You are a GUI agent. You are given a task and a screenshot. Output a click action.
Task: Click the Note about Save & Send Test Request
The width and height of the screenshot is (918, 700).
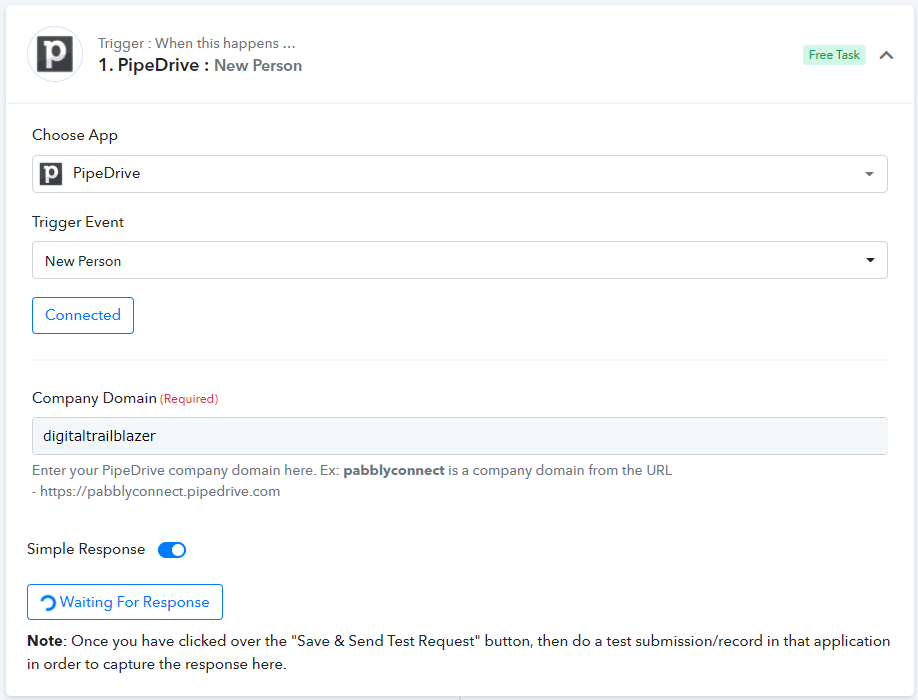pyautogui.click(x=458, y=653)
